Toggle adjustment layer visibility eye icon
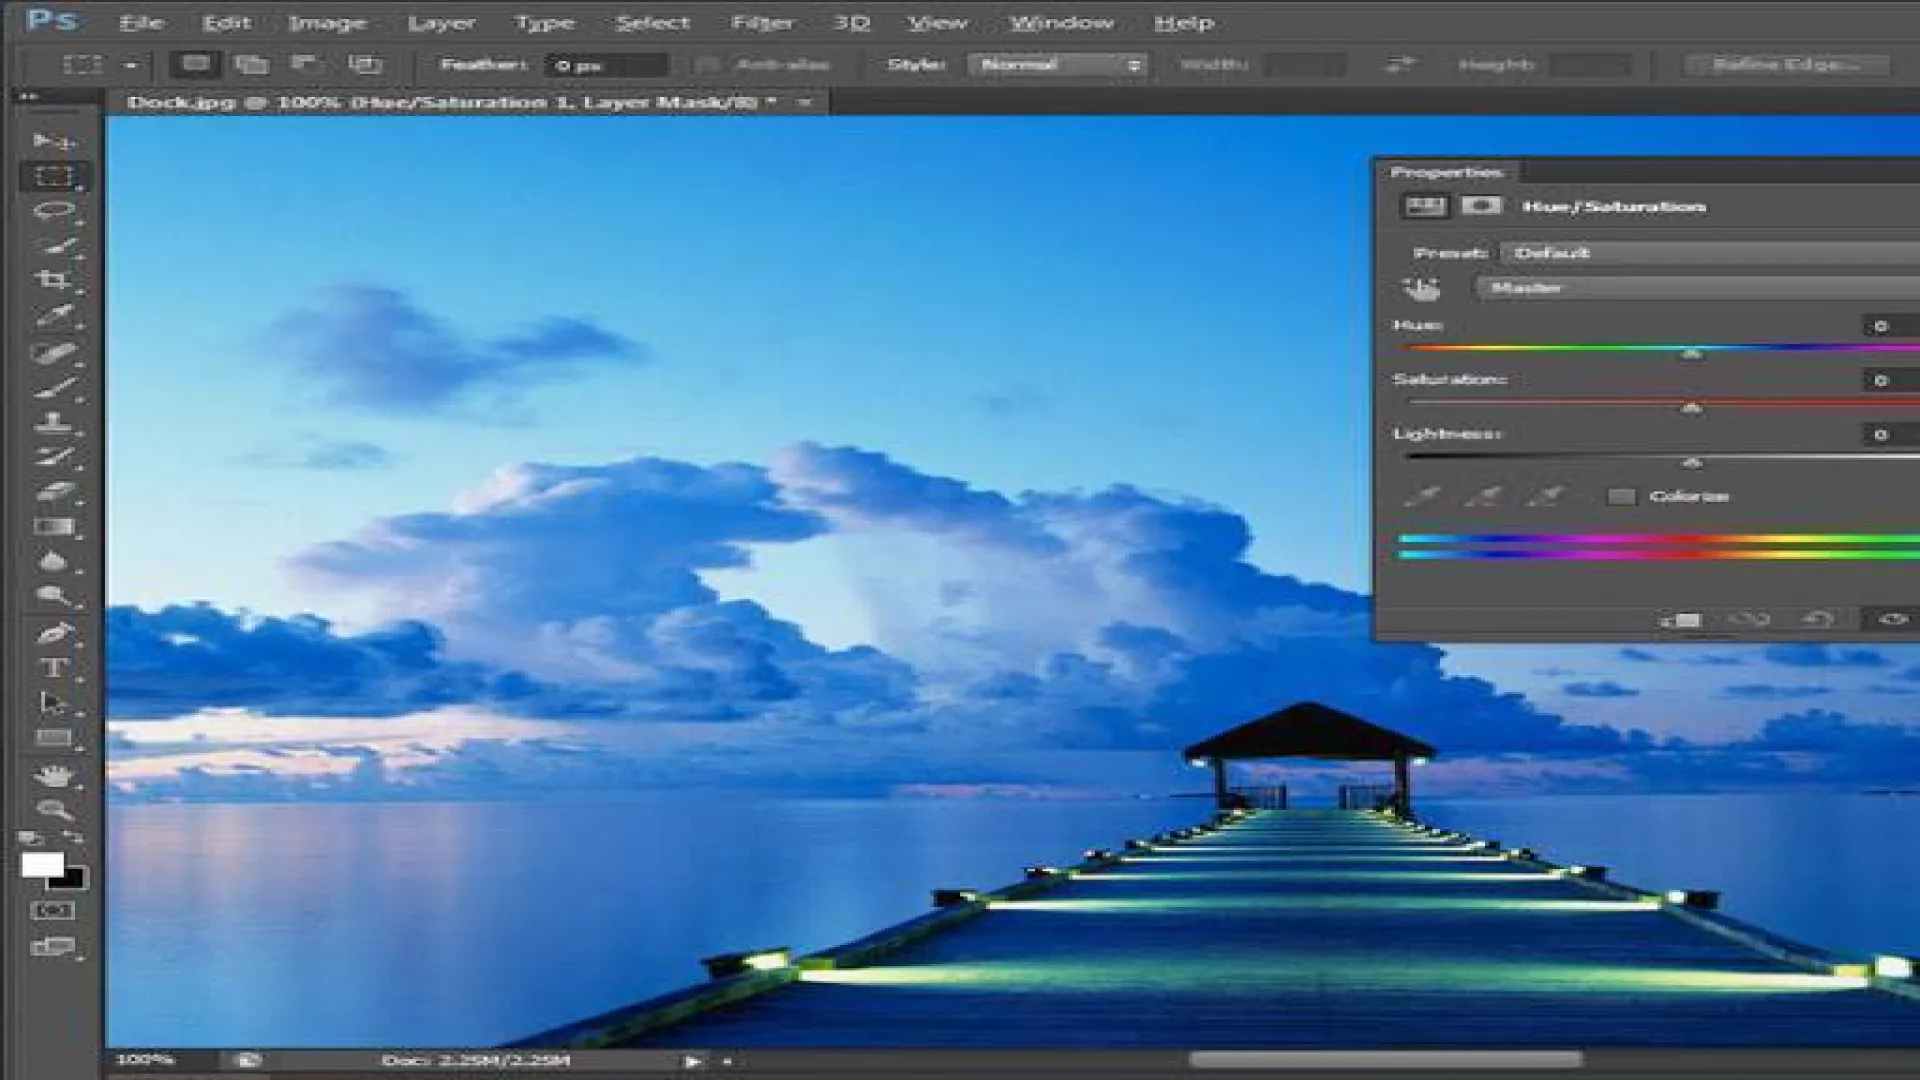Image resolution: width=1920 pixels, height=1080 pixels. [1892, 620]
